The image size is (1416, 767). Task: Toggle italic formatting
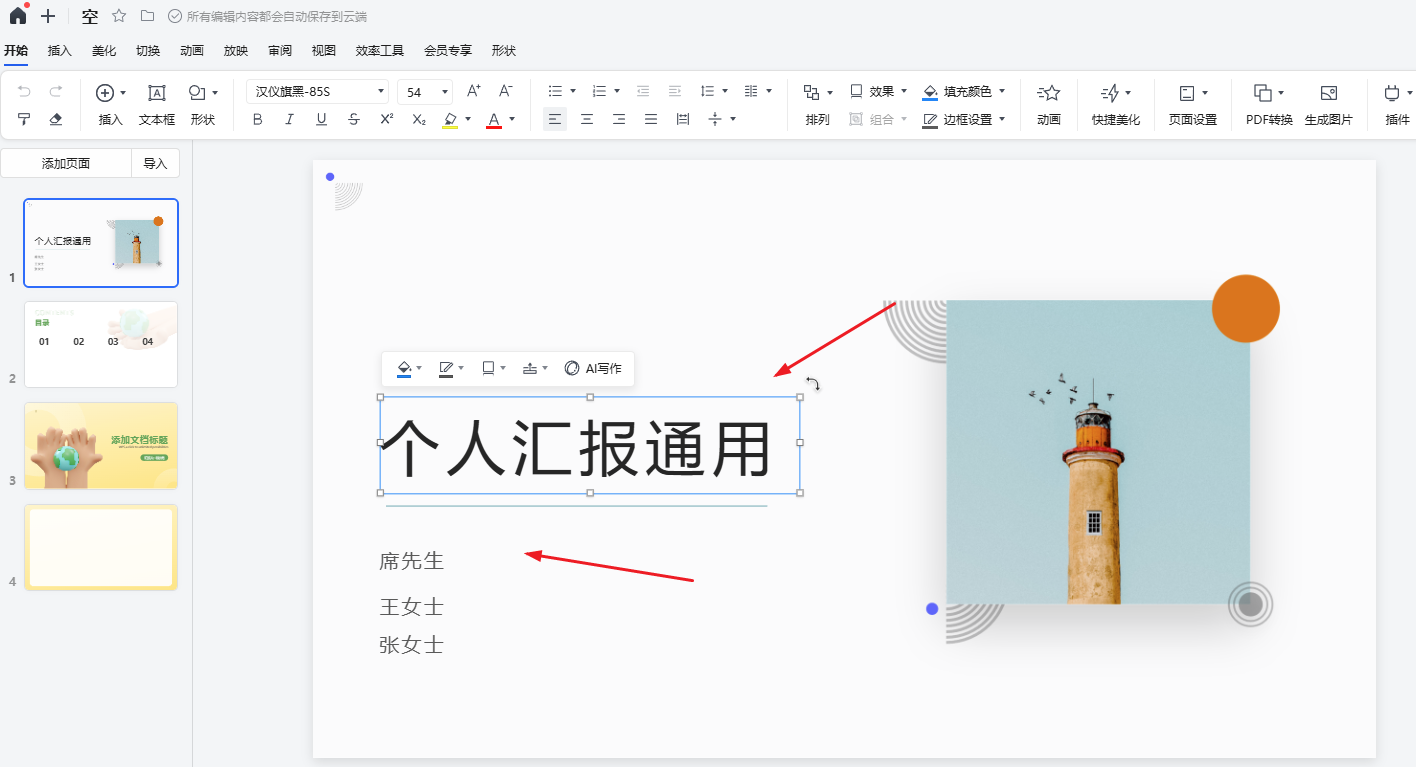(289, 119)
